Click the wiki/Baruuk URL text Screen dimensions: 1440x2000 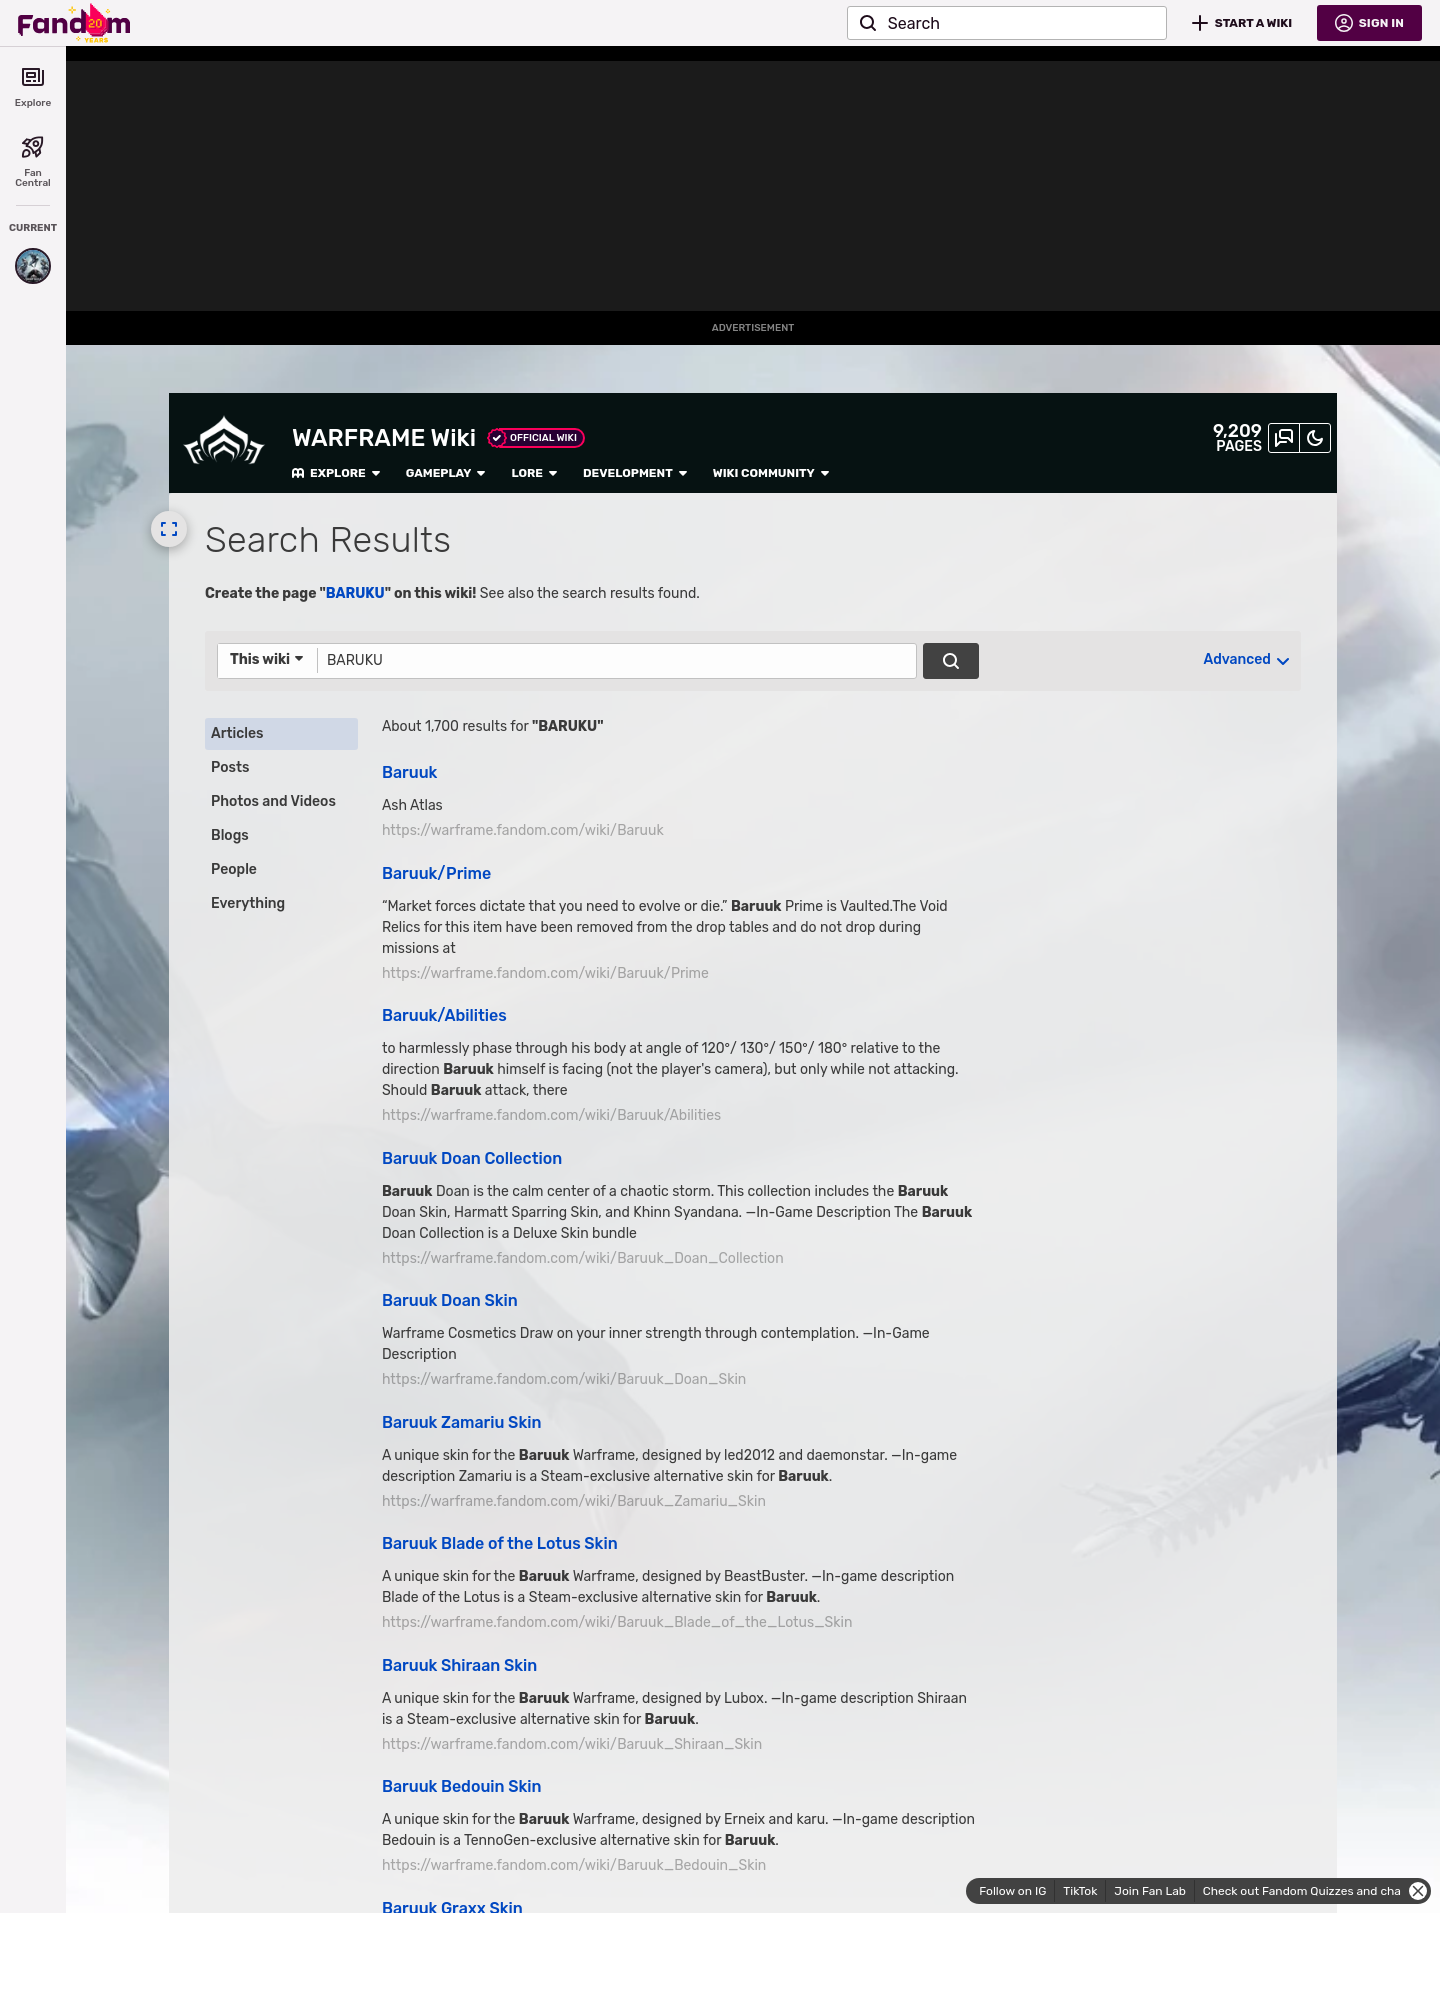pyautogui.click(x=523, y=830)
